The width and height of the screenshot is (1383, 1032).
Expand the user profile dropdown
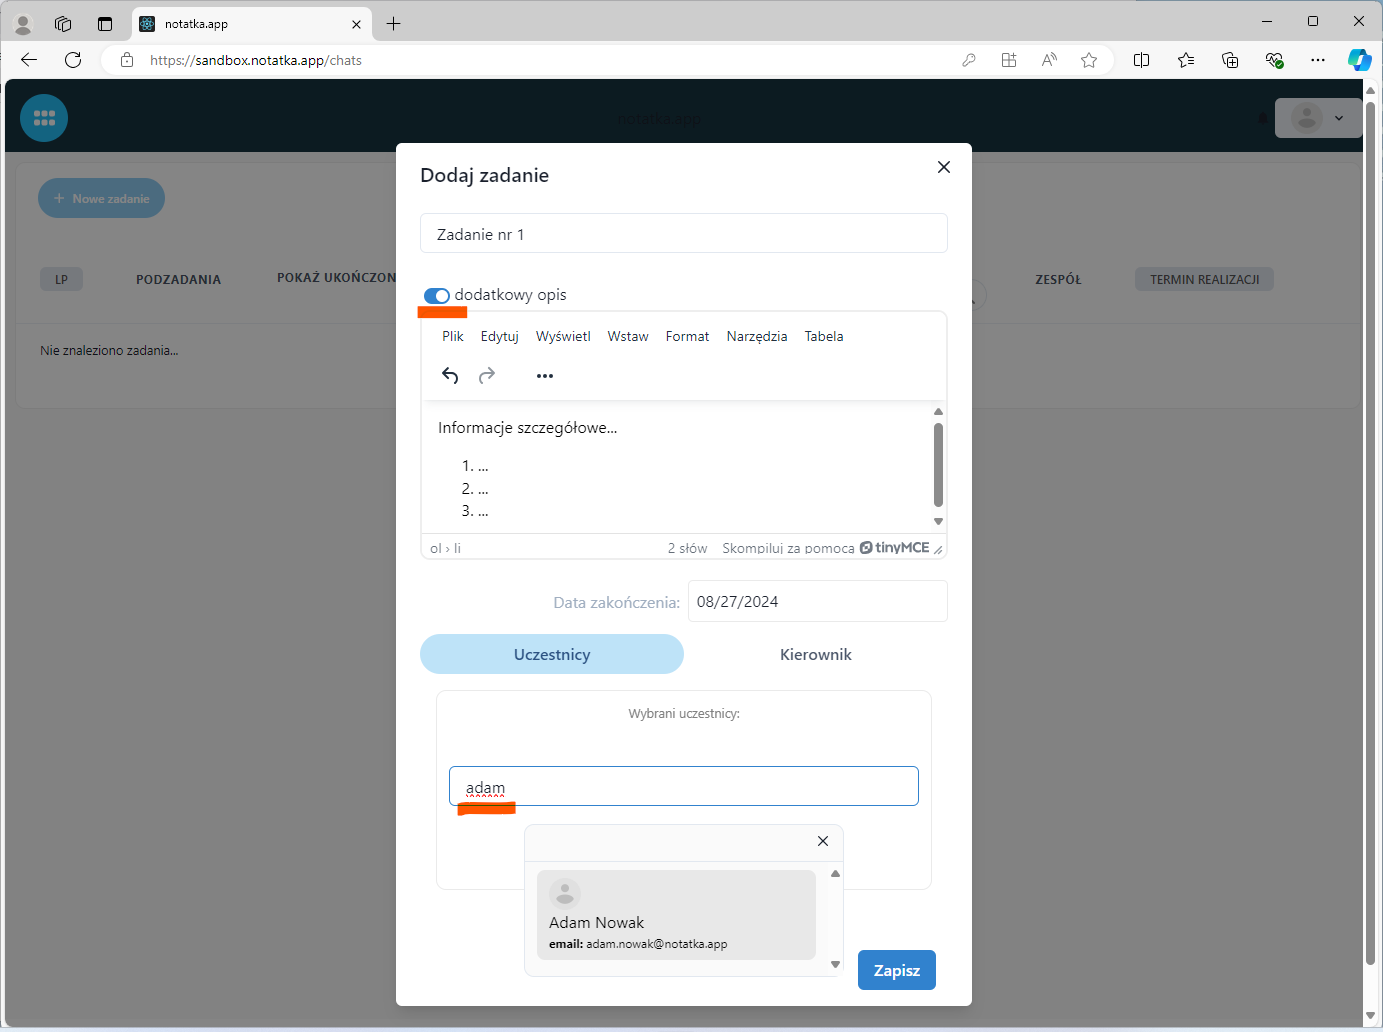[x=1318, y=118]
